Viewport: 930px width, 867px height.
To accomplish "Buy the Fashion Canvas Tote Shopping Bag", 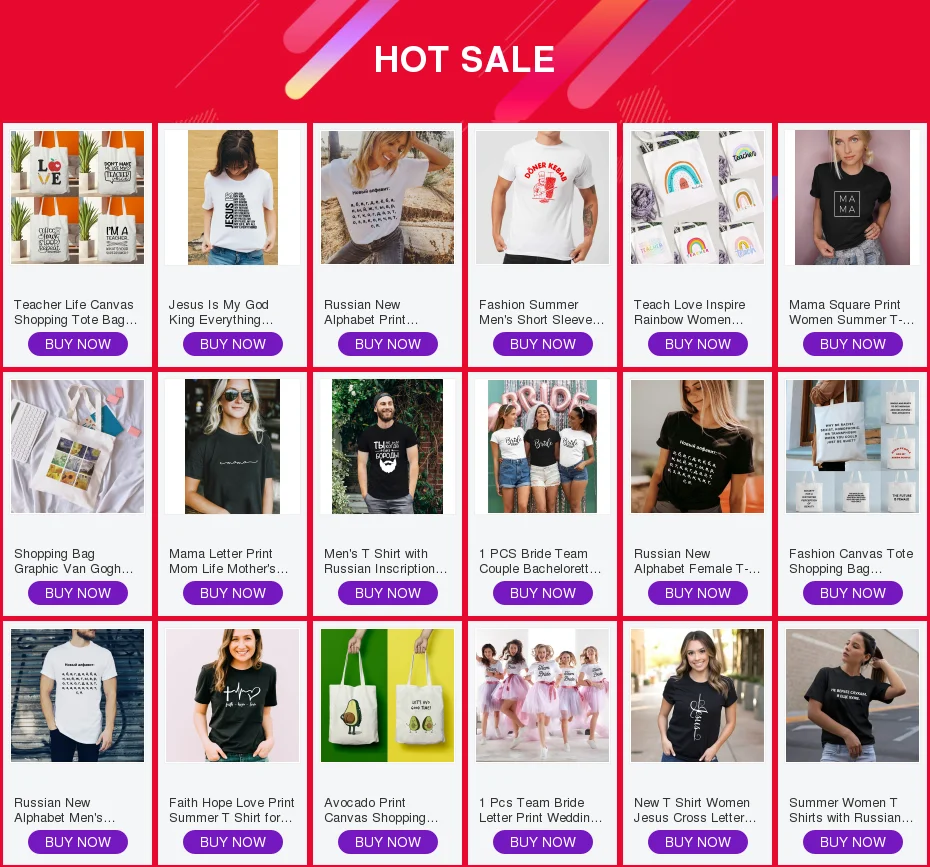I will click(853, 593).
